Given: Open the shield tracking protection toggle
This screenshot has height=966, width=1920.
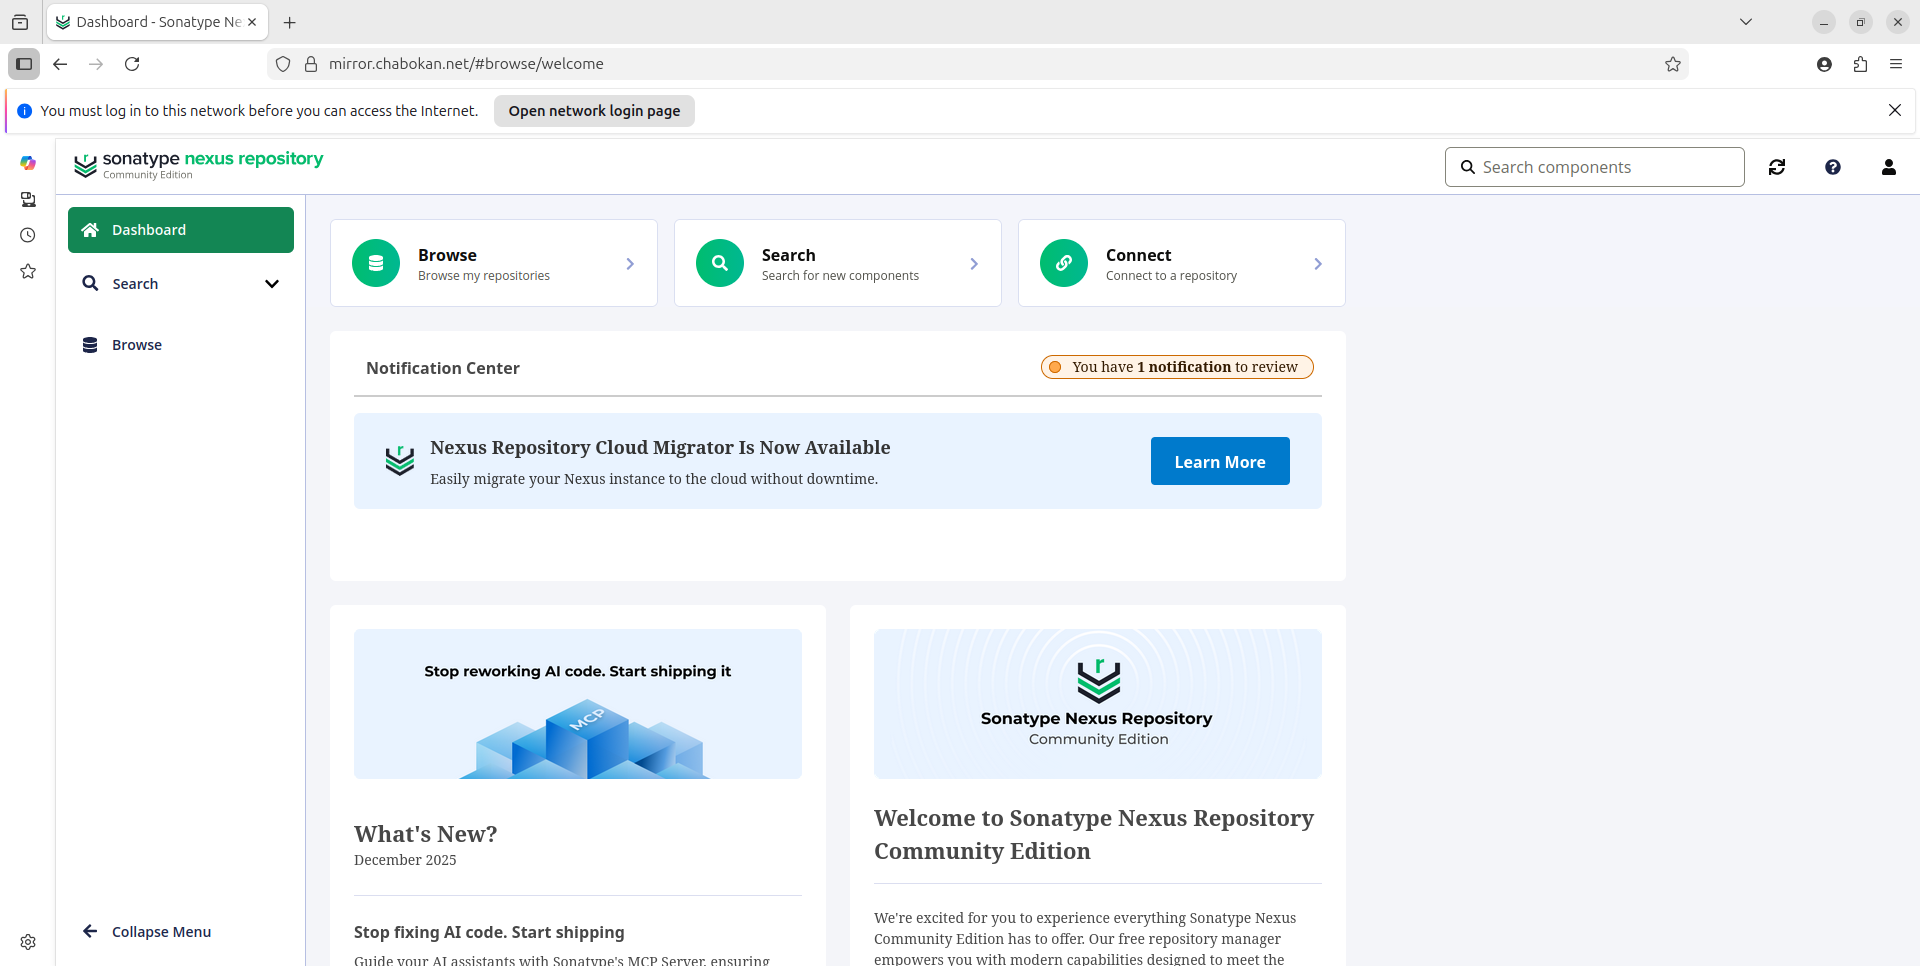Looking at the screenshot, I should (x=283, y=63).
